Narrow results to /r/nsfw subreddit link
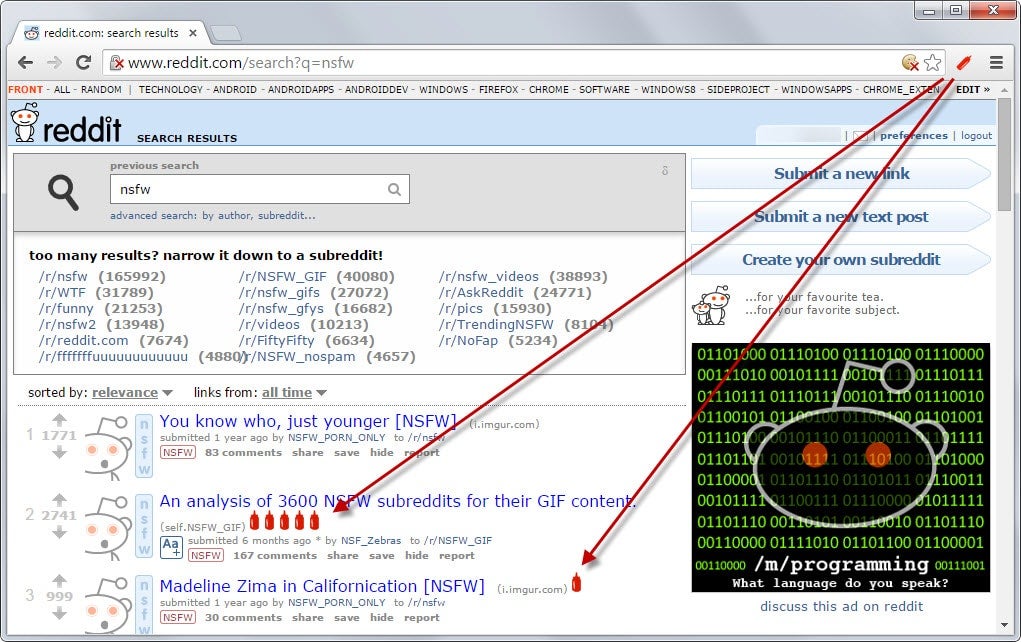This screenshot has width=1021, height=642. [x=63, y=277]
